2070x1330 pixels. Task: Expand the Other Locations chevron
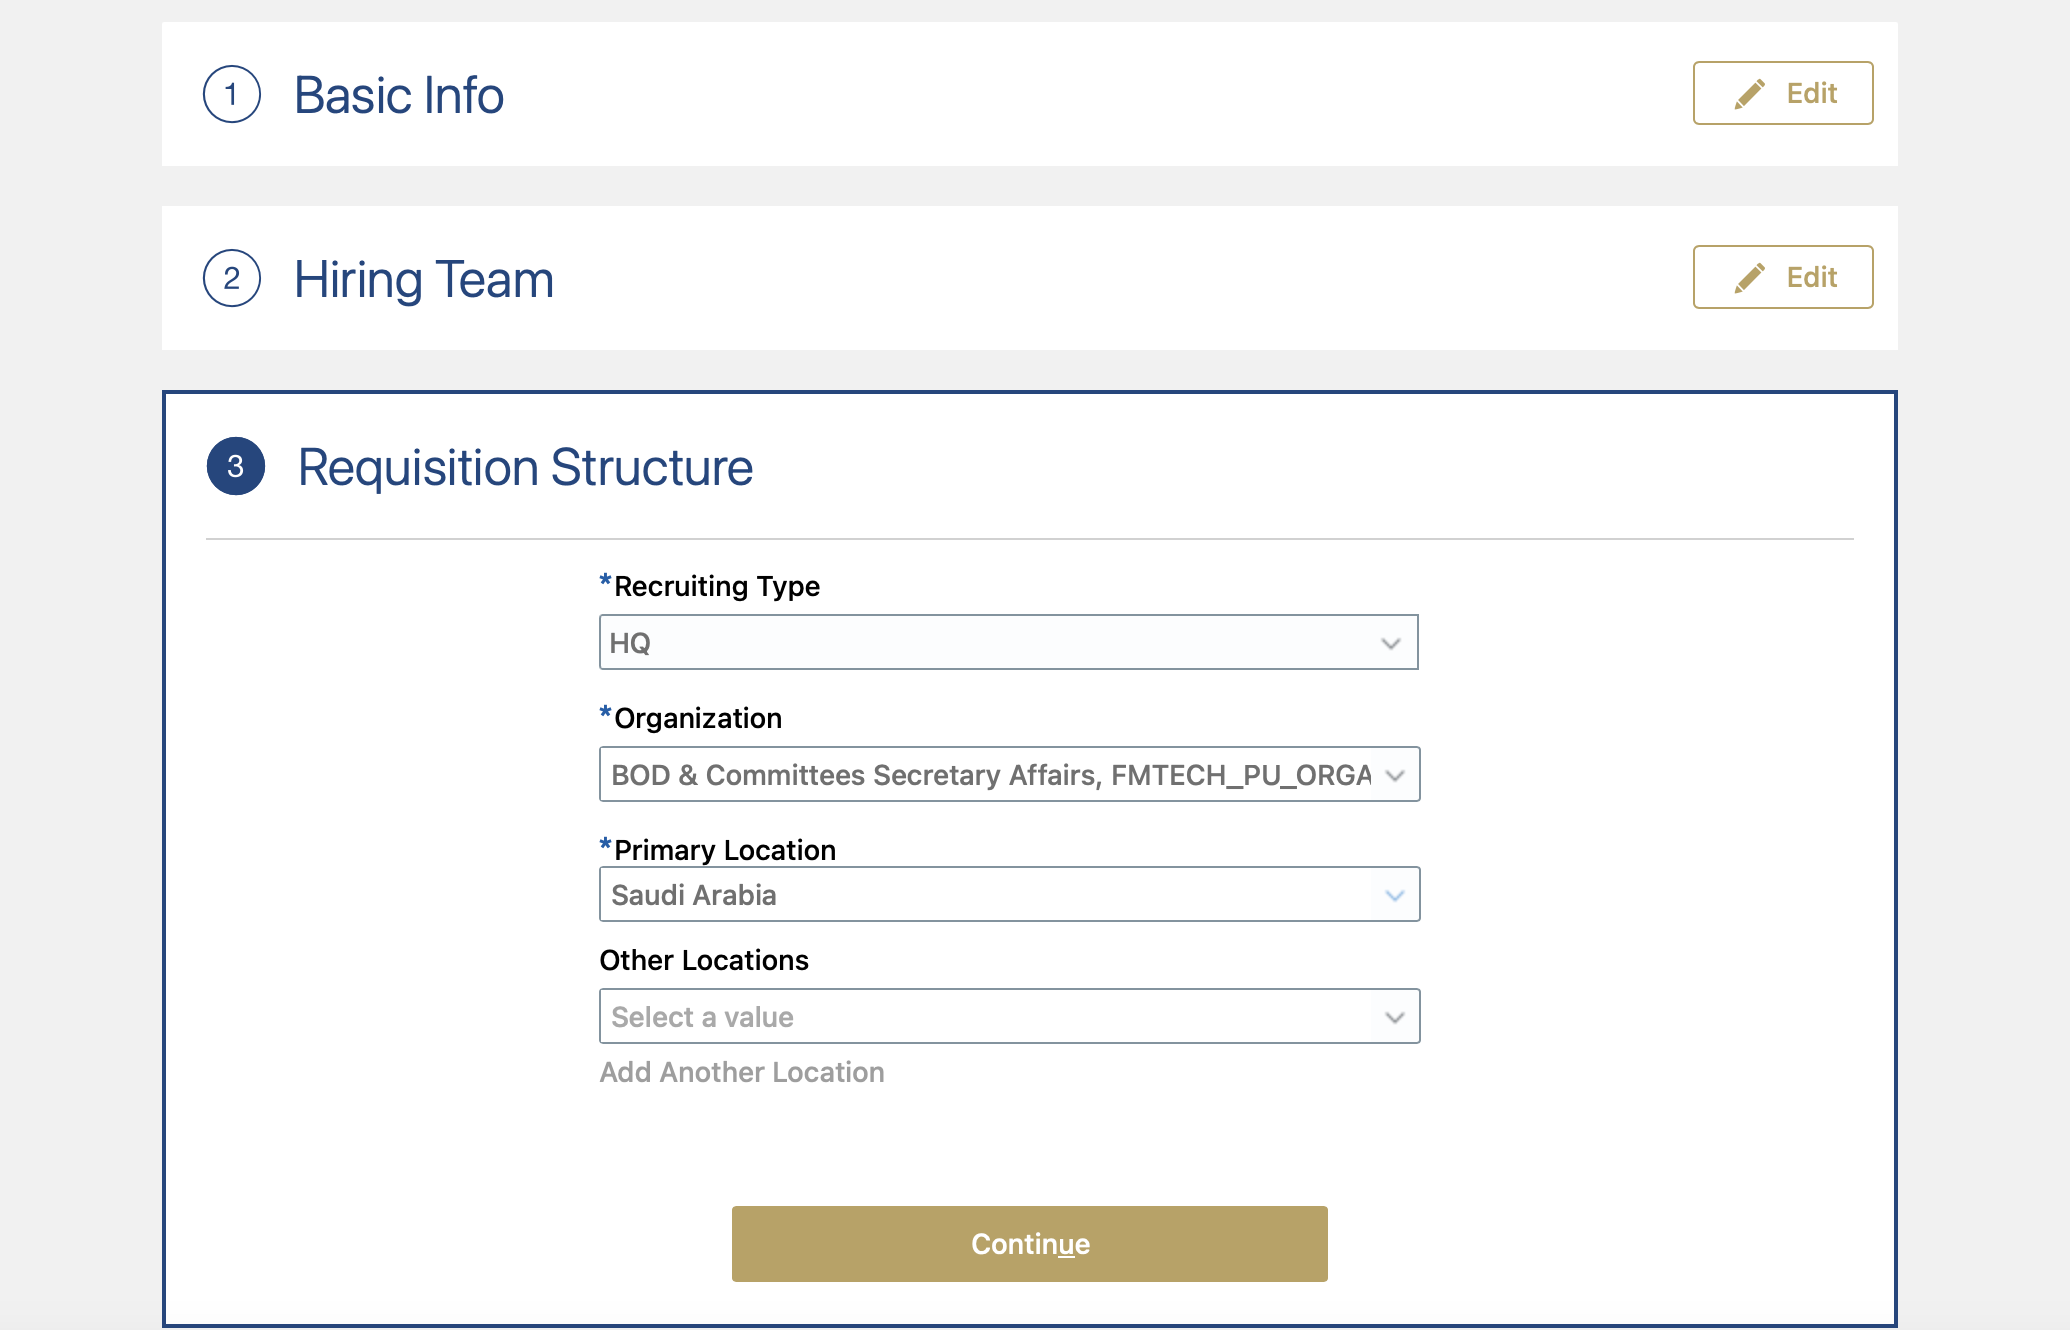coord(1395,1017)
